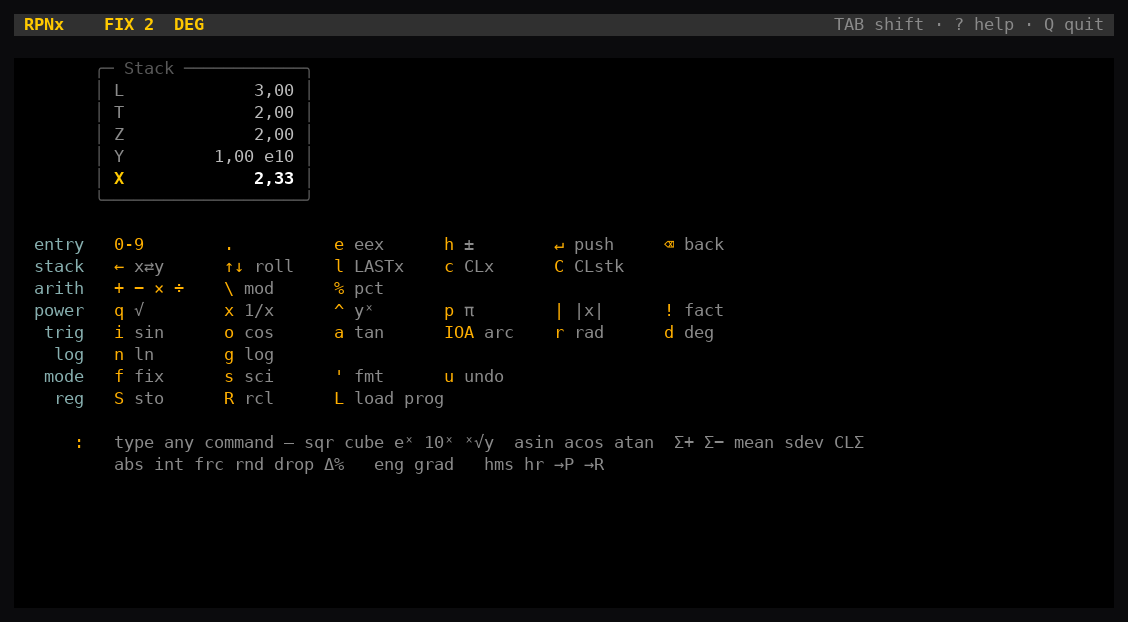Click the X register value 2,33
This screenshot has width=1128, height=622.
pyautogui.click(x=274, y=178)
